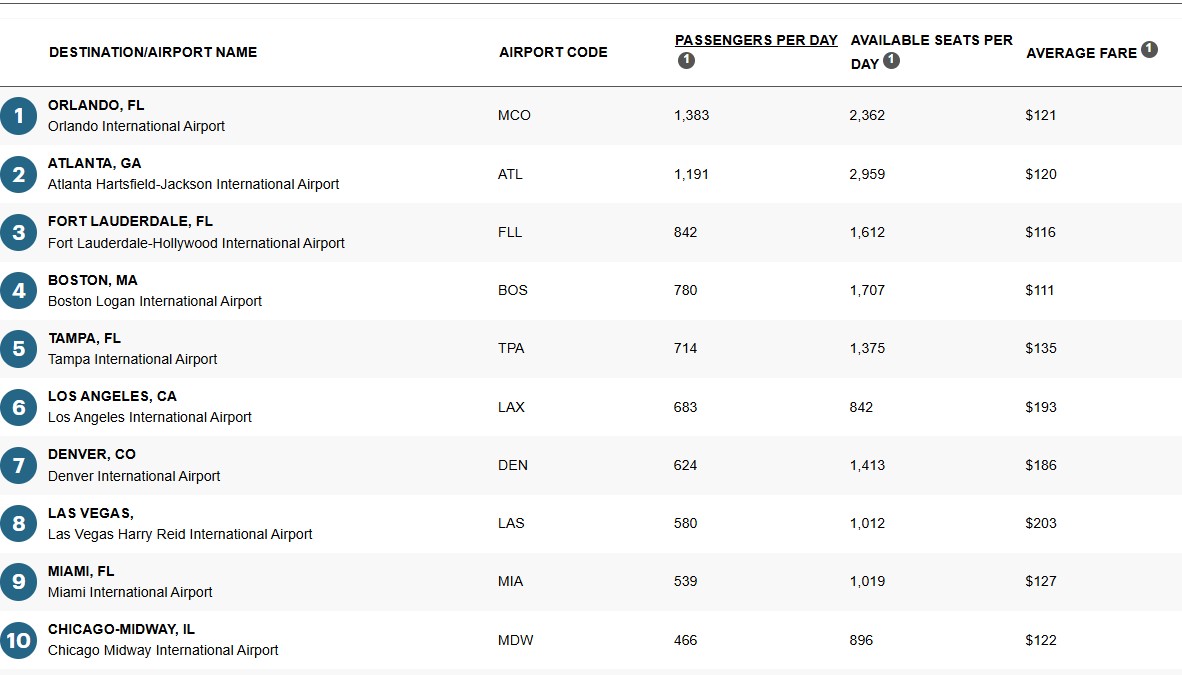Image resolution: width=1182 pixels, height=675 pixels.
Task: Click the Average Fare column header
Action: (1081, 53)
